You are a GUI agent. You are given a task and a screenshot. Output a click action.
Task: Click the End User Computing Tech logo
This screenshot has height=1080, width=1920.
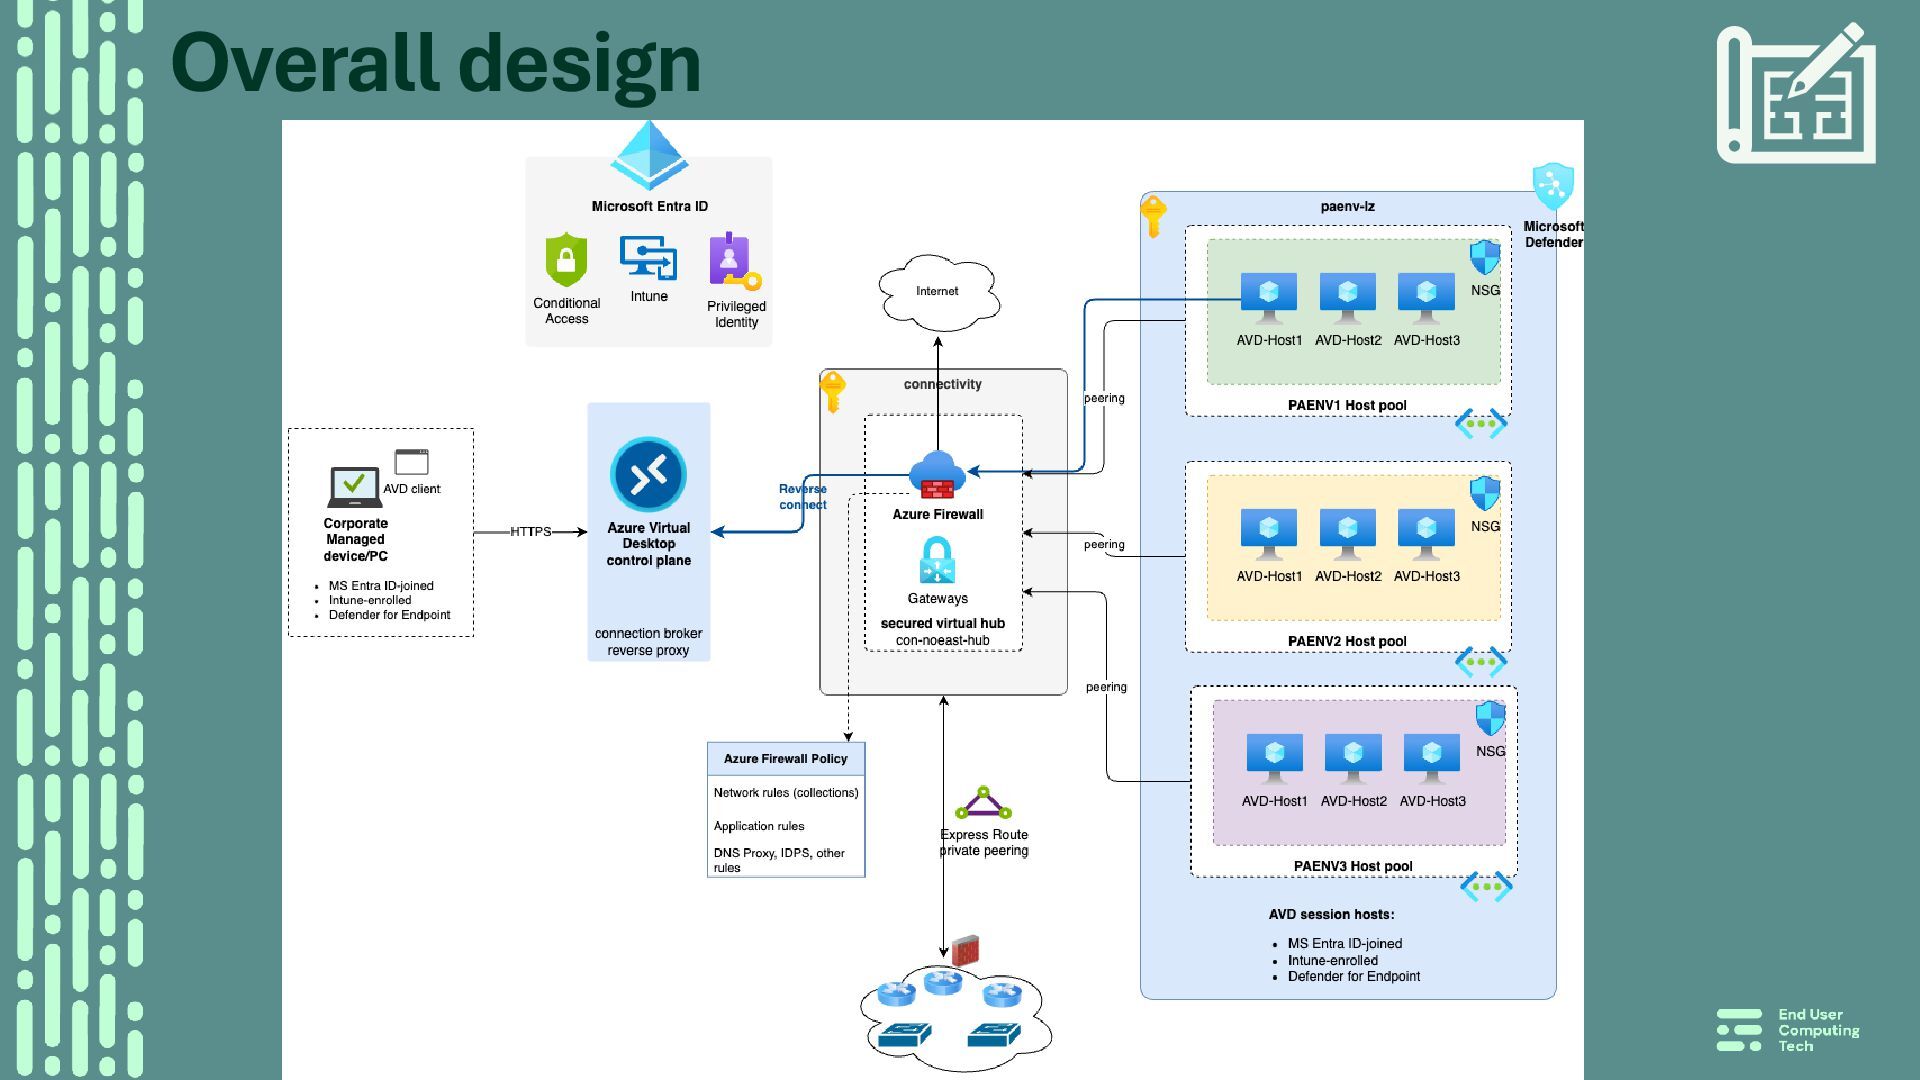(1788, 1030)
